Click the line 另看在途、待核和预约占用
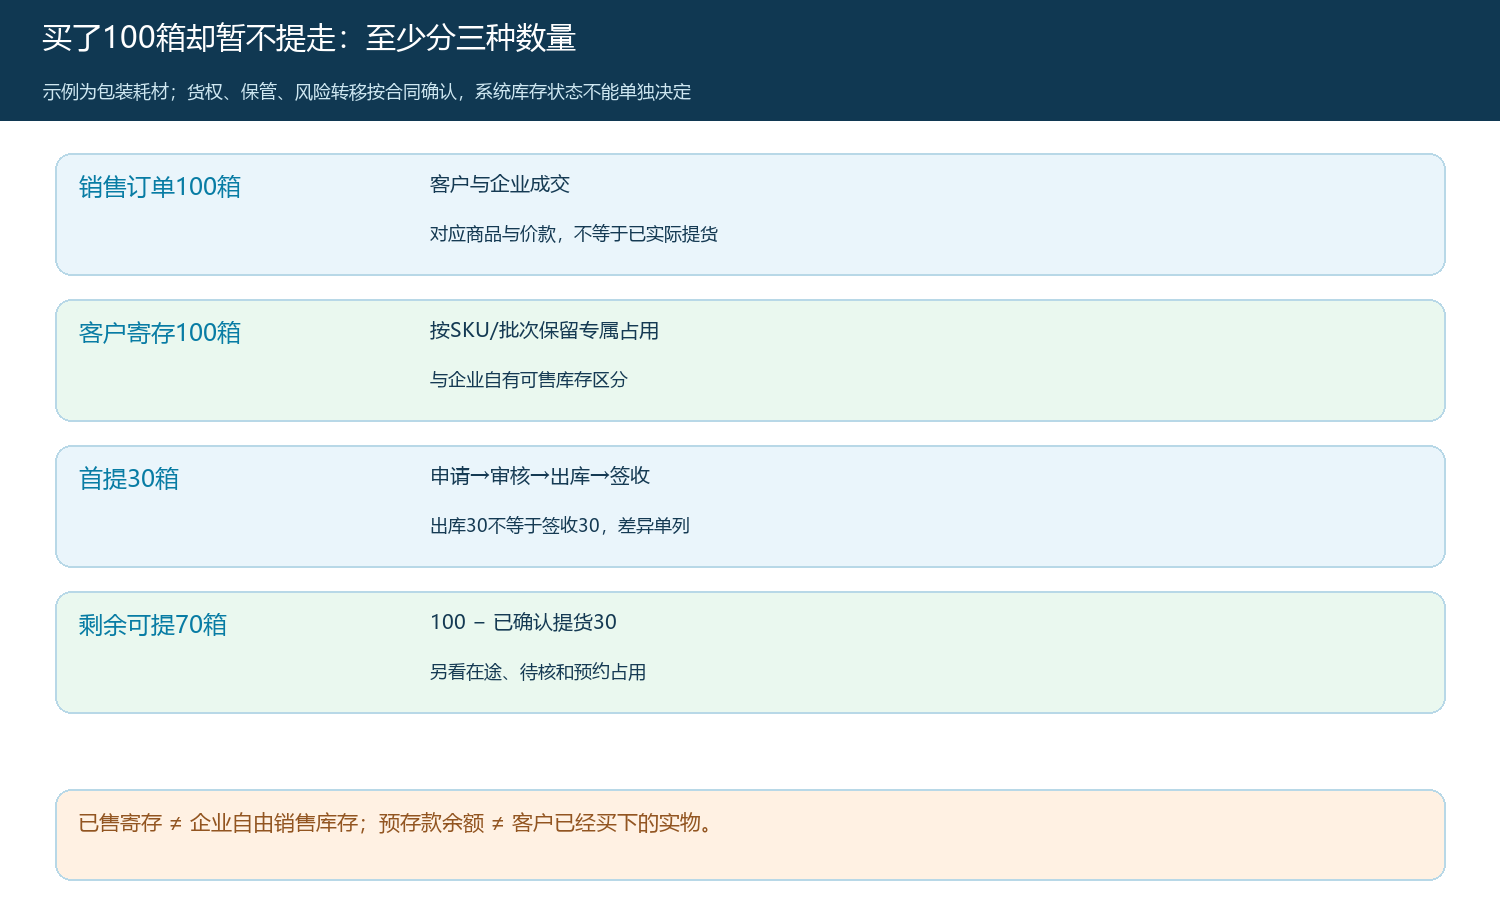 point(538,672)
